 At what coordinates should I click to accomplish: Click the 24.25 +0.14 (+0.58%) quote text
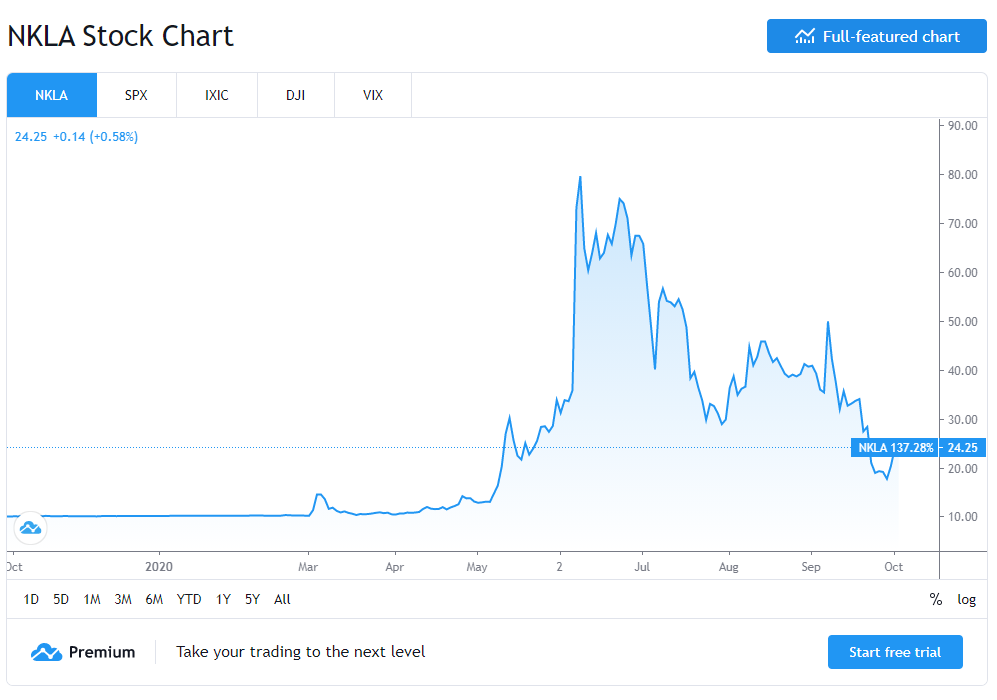click(x=76, y=137)
